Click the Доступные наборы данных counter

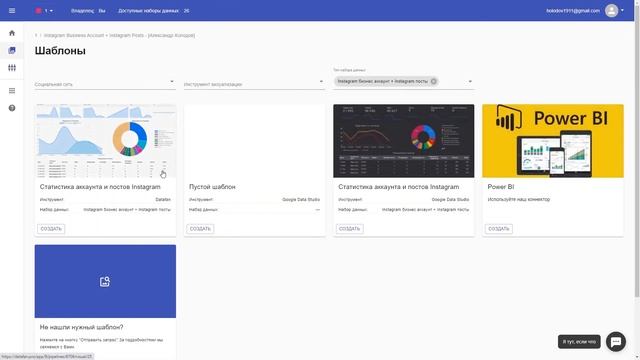153,11
